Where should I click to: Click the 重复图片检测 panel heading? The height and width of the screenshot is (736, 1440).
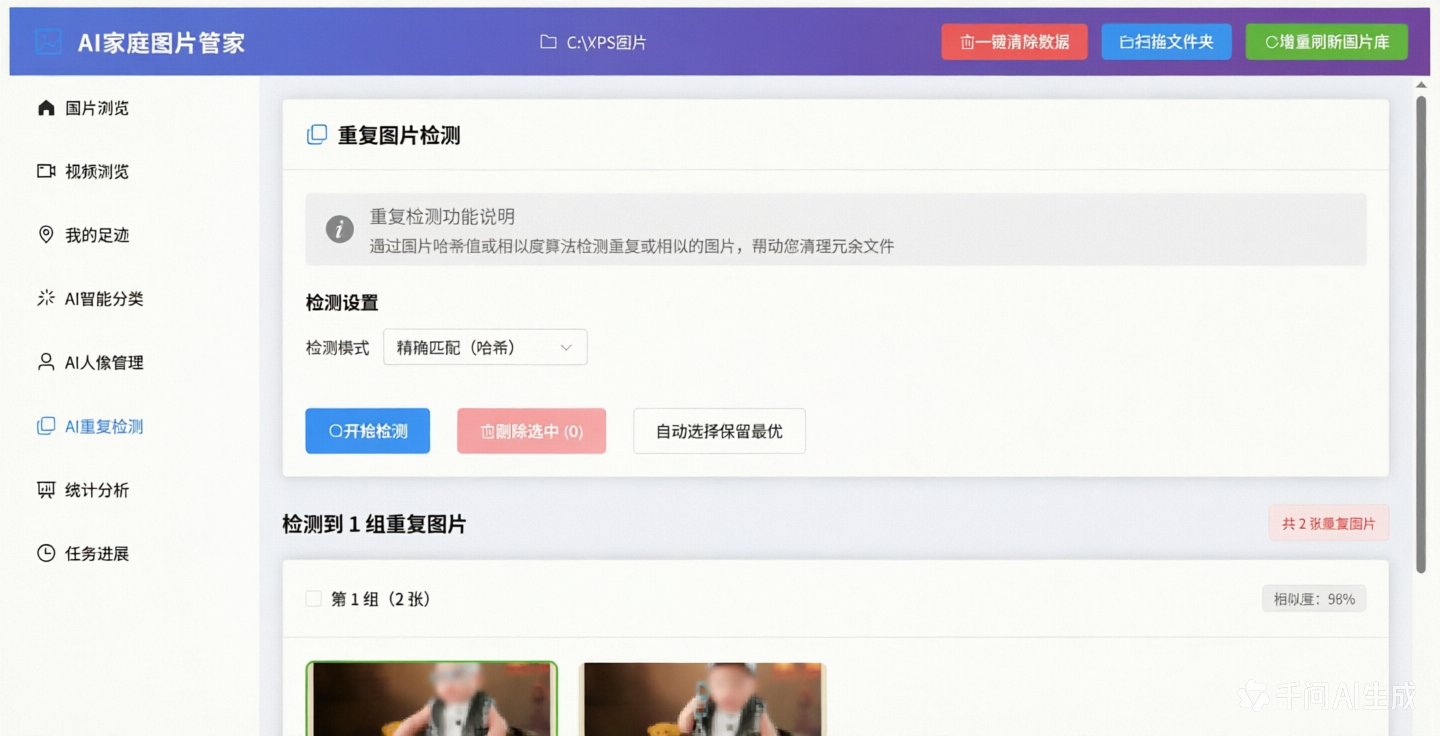[x=399, y=135]
